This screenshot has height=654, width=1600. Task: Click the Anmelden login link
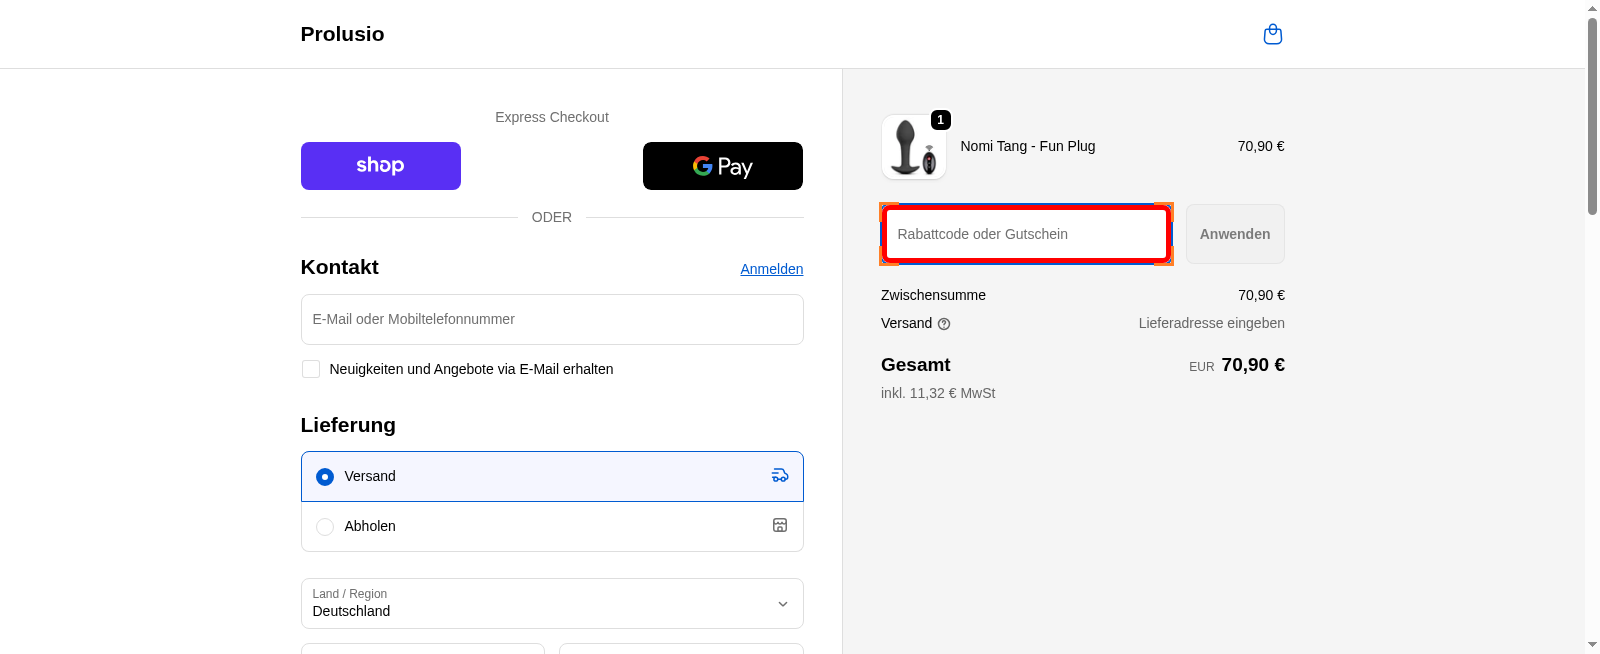click(771, 269)
